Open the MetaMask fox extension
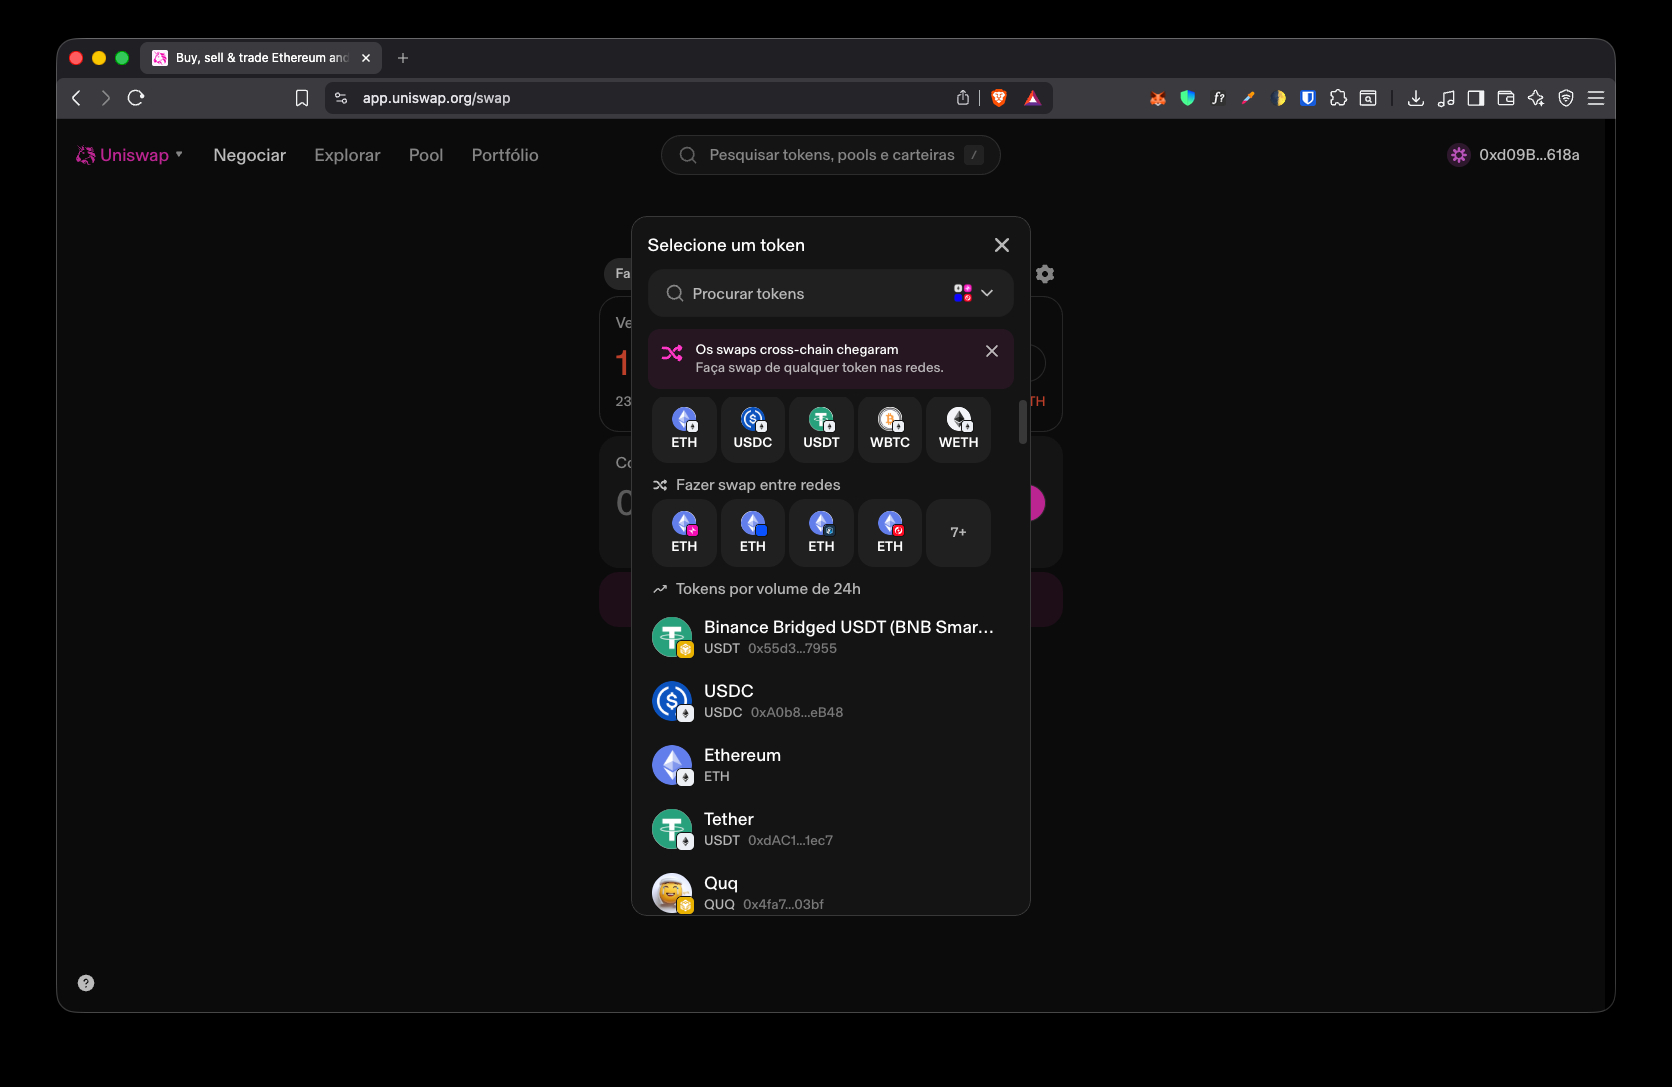1672x1087 pixels. coord(1158,98)
